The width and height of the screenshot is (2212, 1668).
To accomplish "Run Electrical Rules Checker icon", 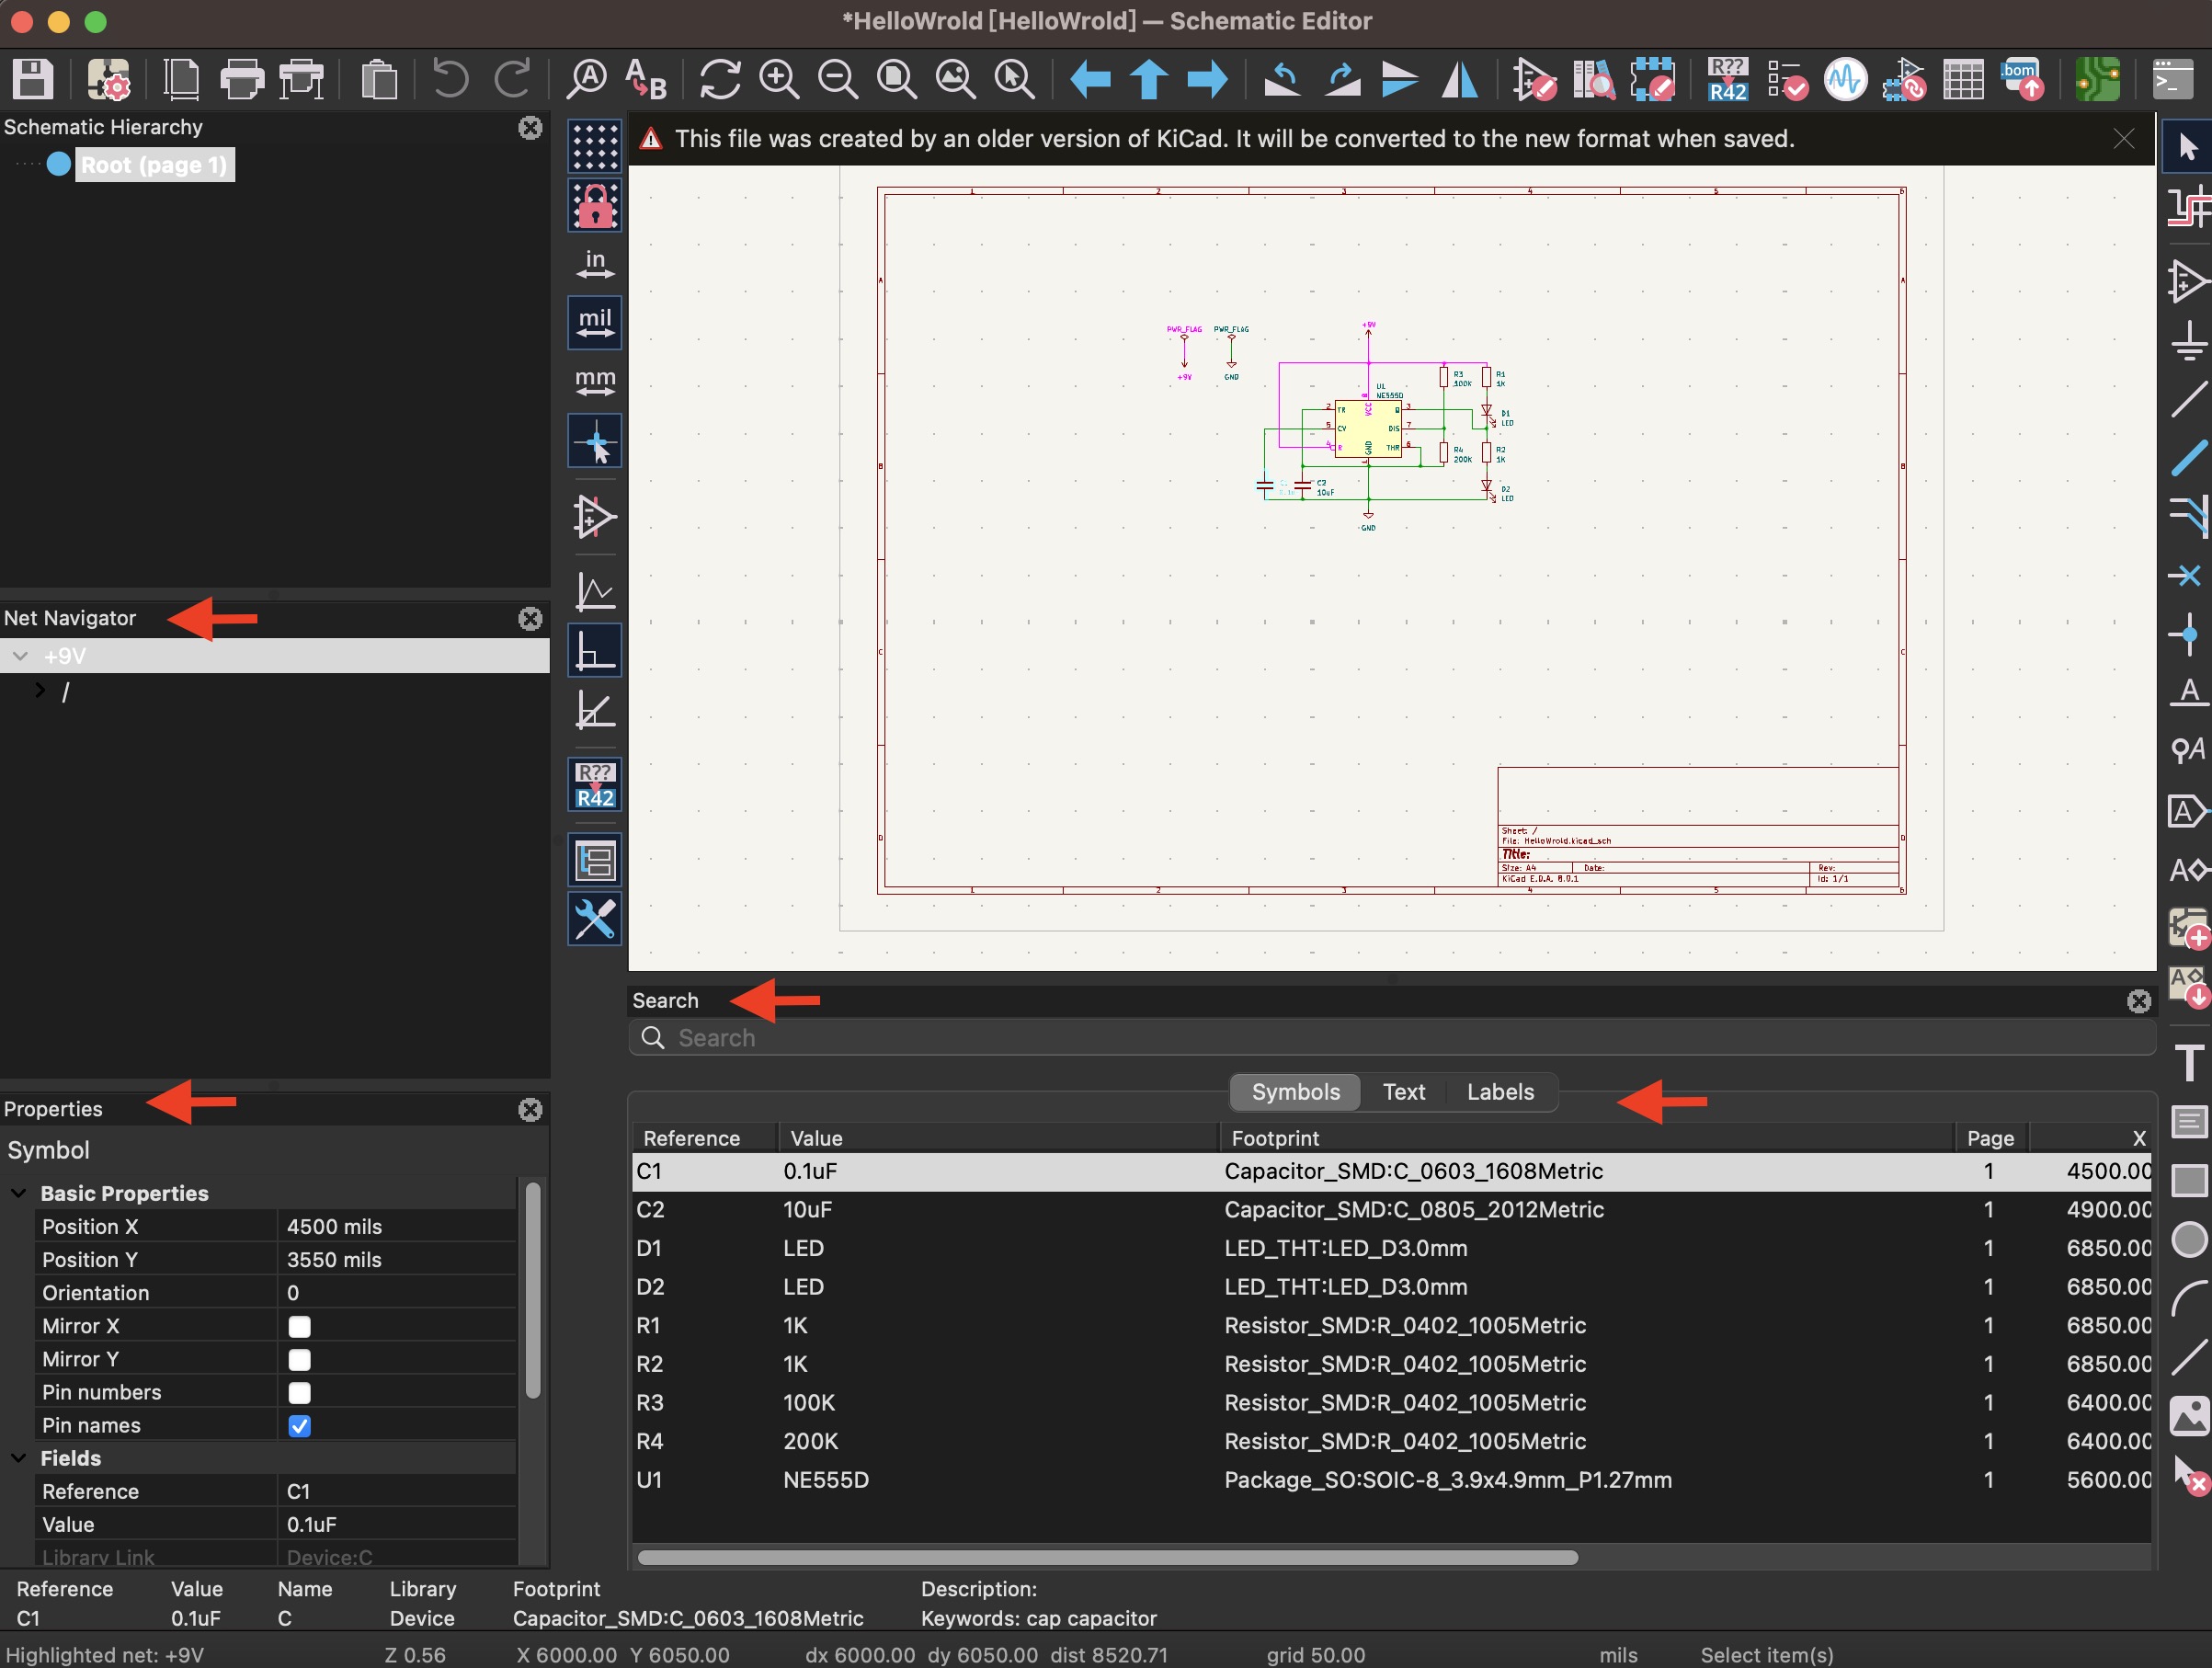I will [1787, 79].
